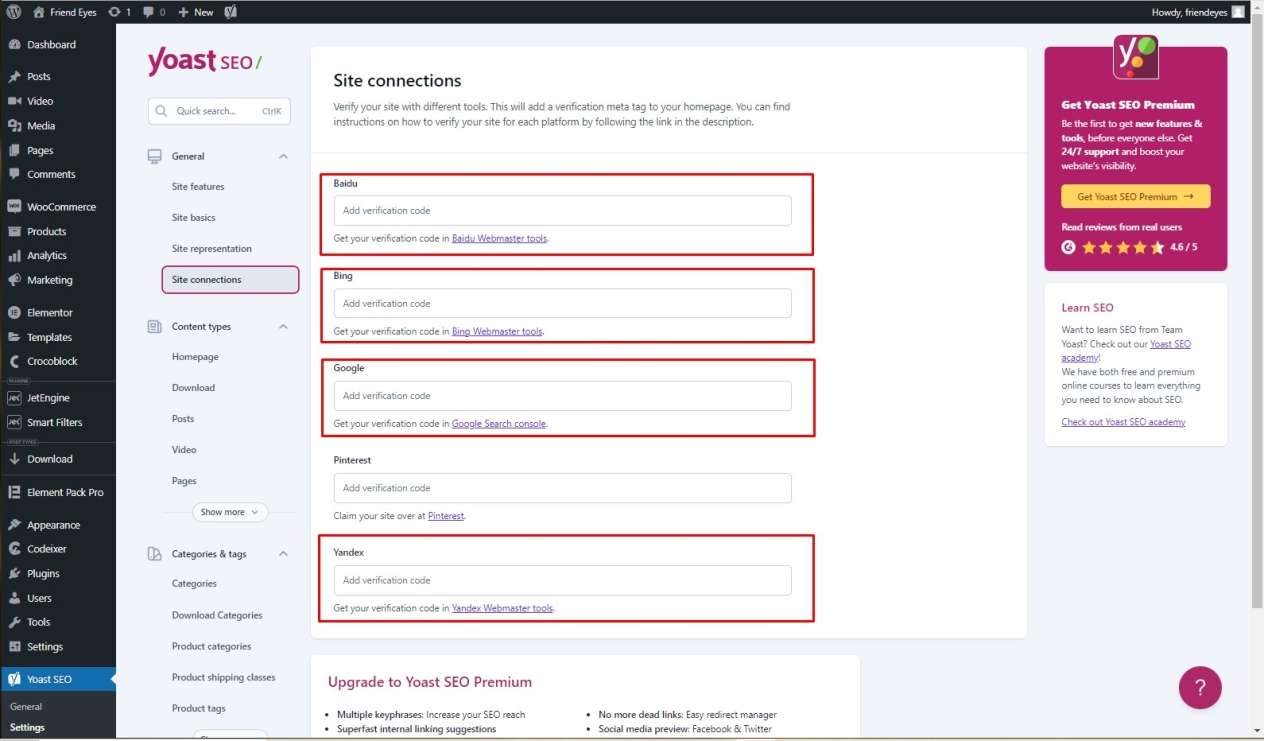
Task: Open Product shipping classes settings
Action: tap(223, 678)
